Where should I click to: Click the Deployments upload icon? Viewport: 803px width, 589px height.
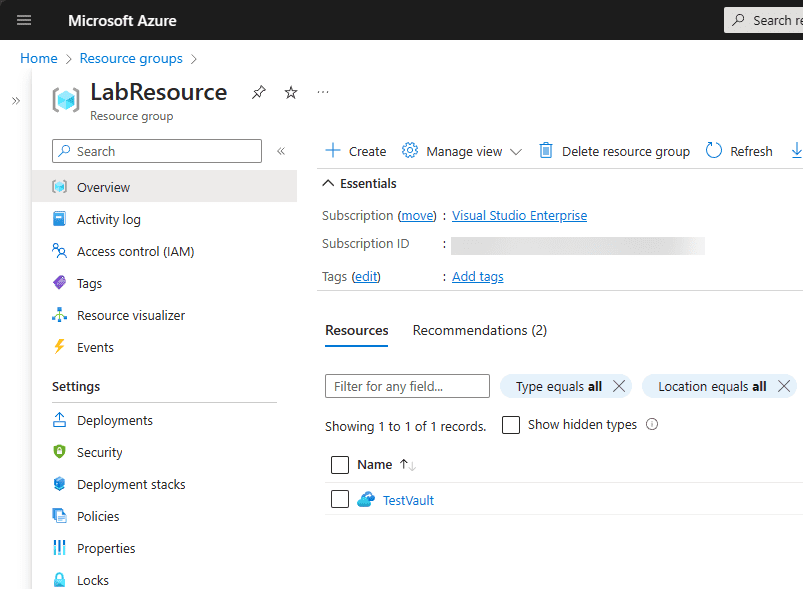pos(59,420)
